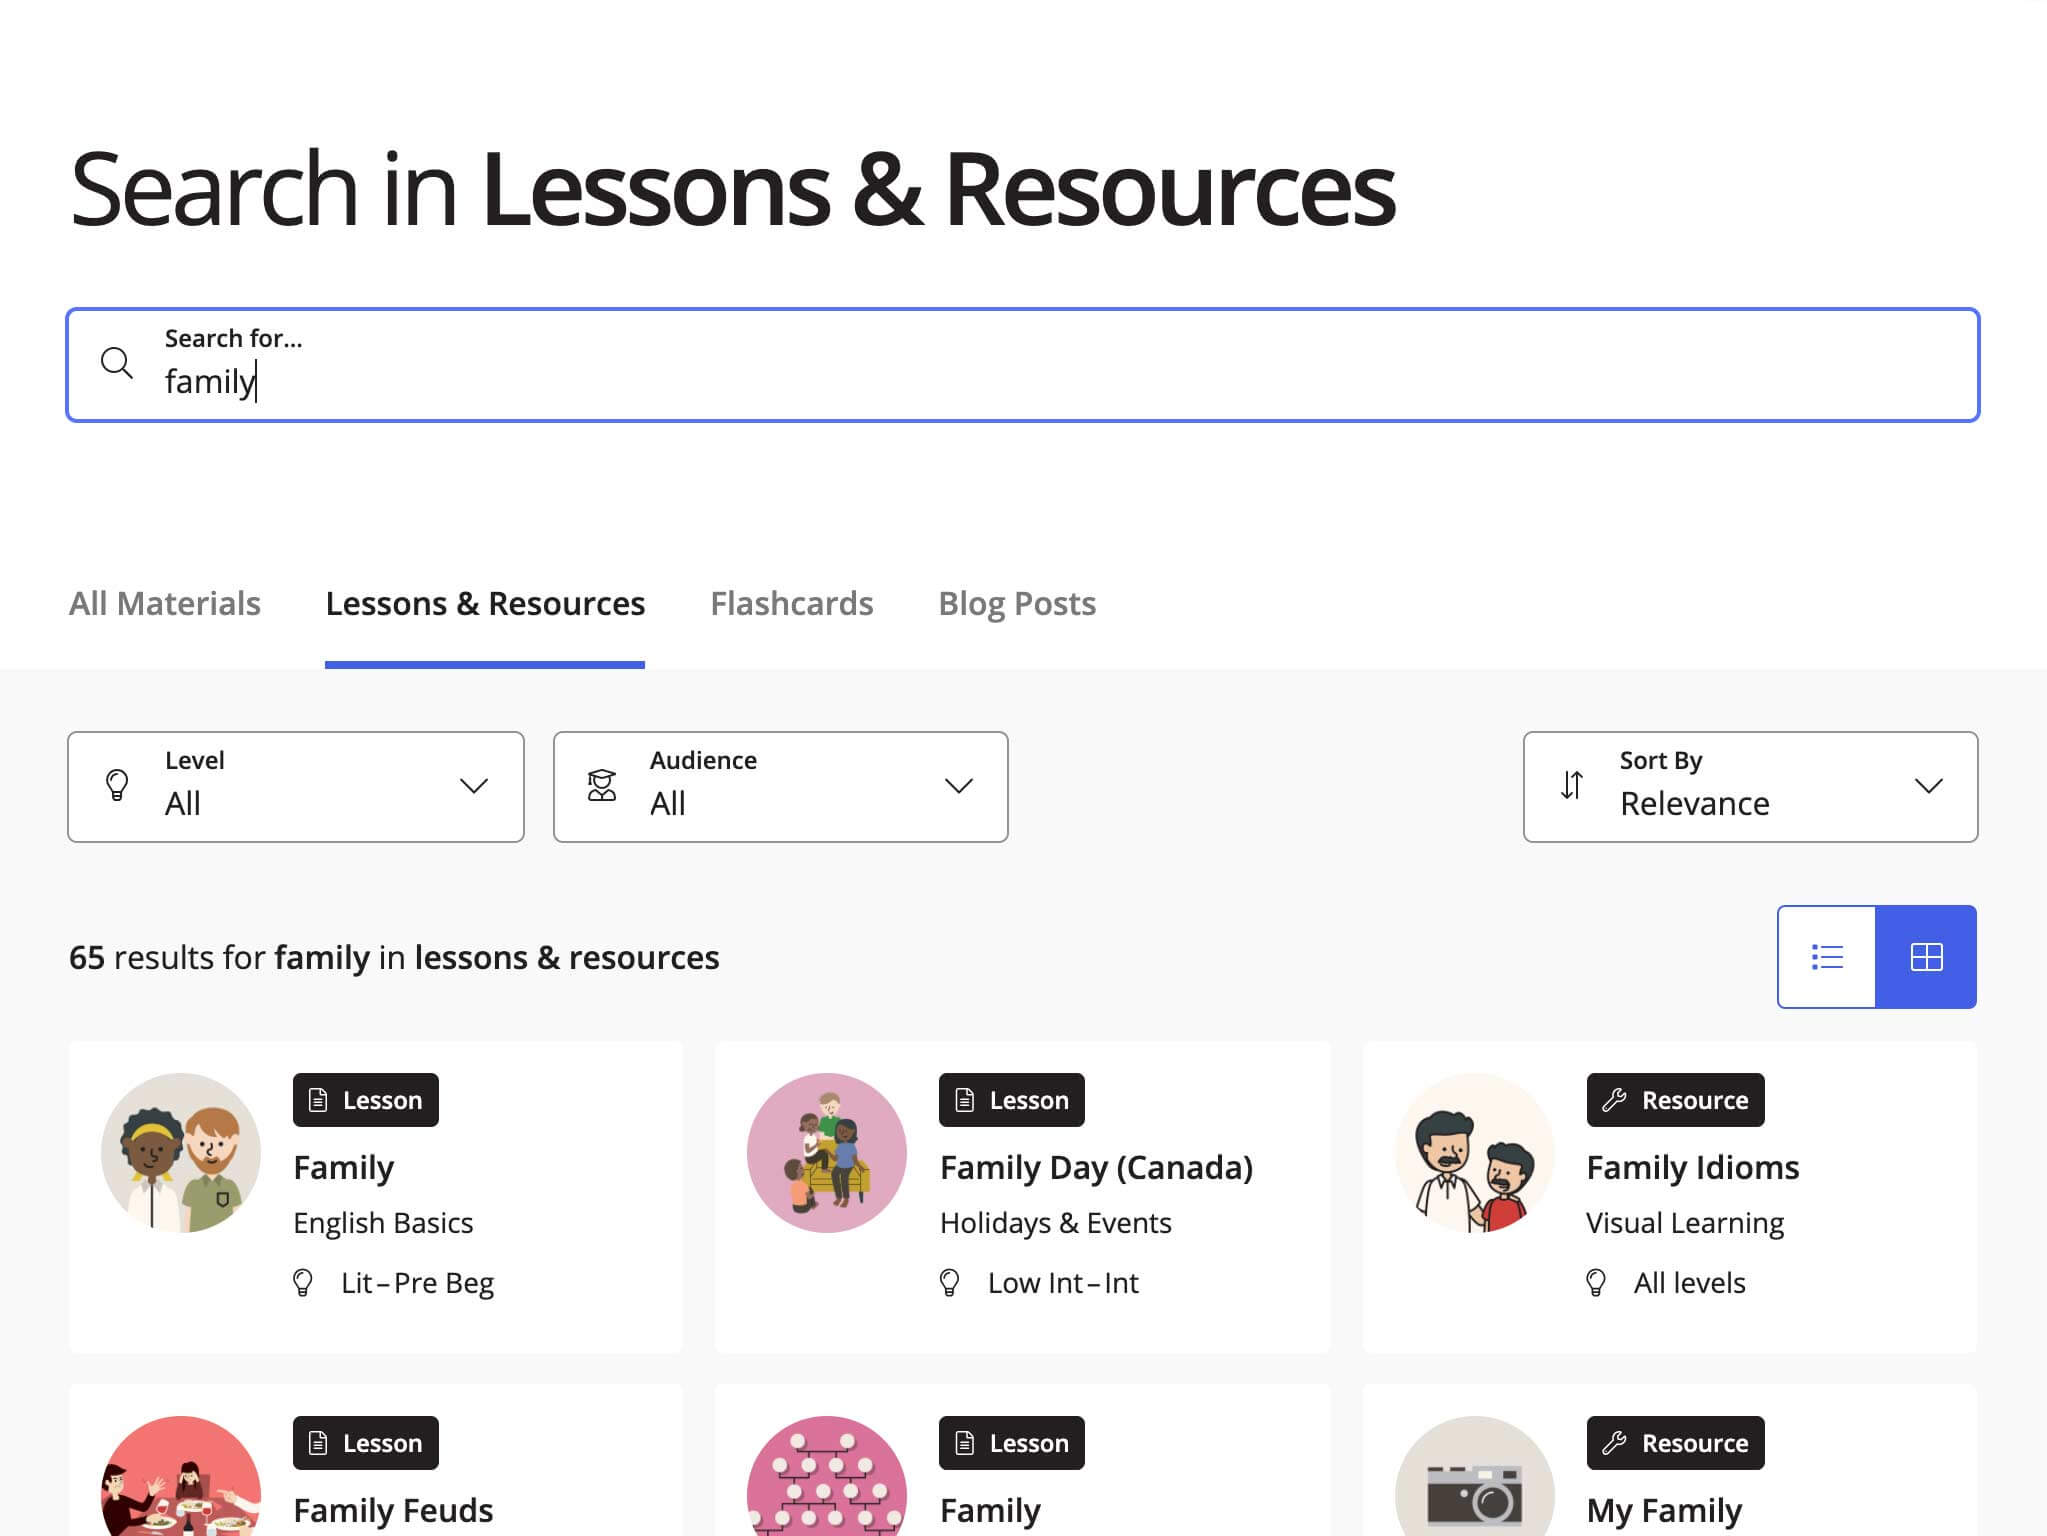2047x1536 pixels.
Task: Open the Family English Basics lesson title
Action: 344,1168
